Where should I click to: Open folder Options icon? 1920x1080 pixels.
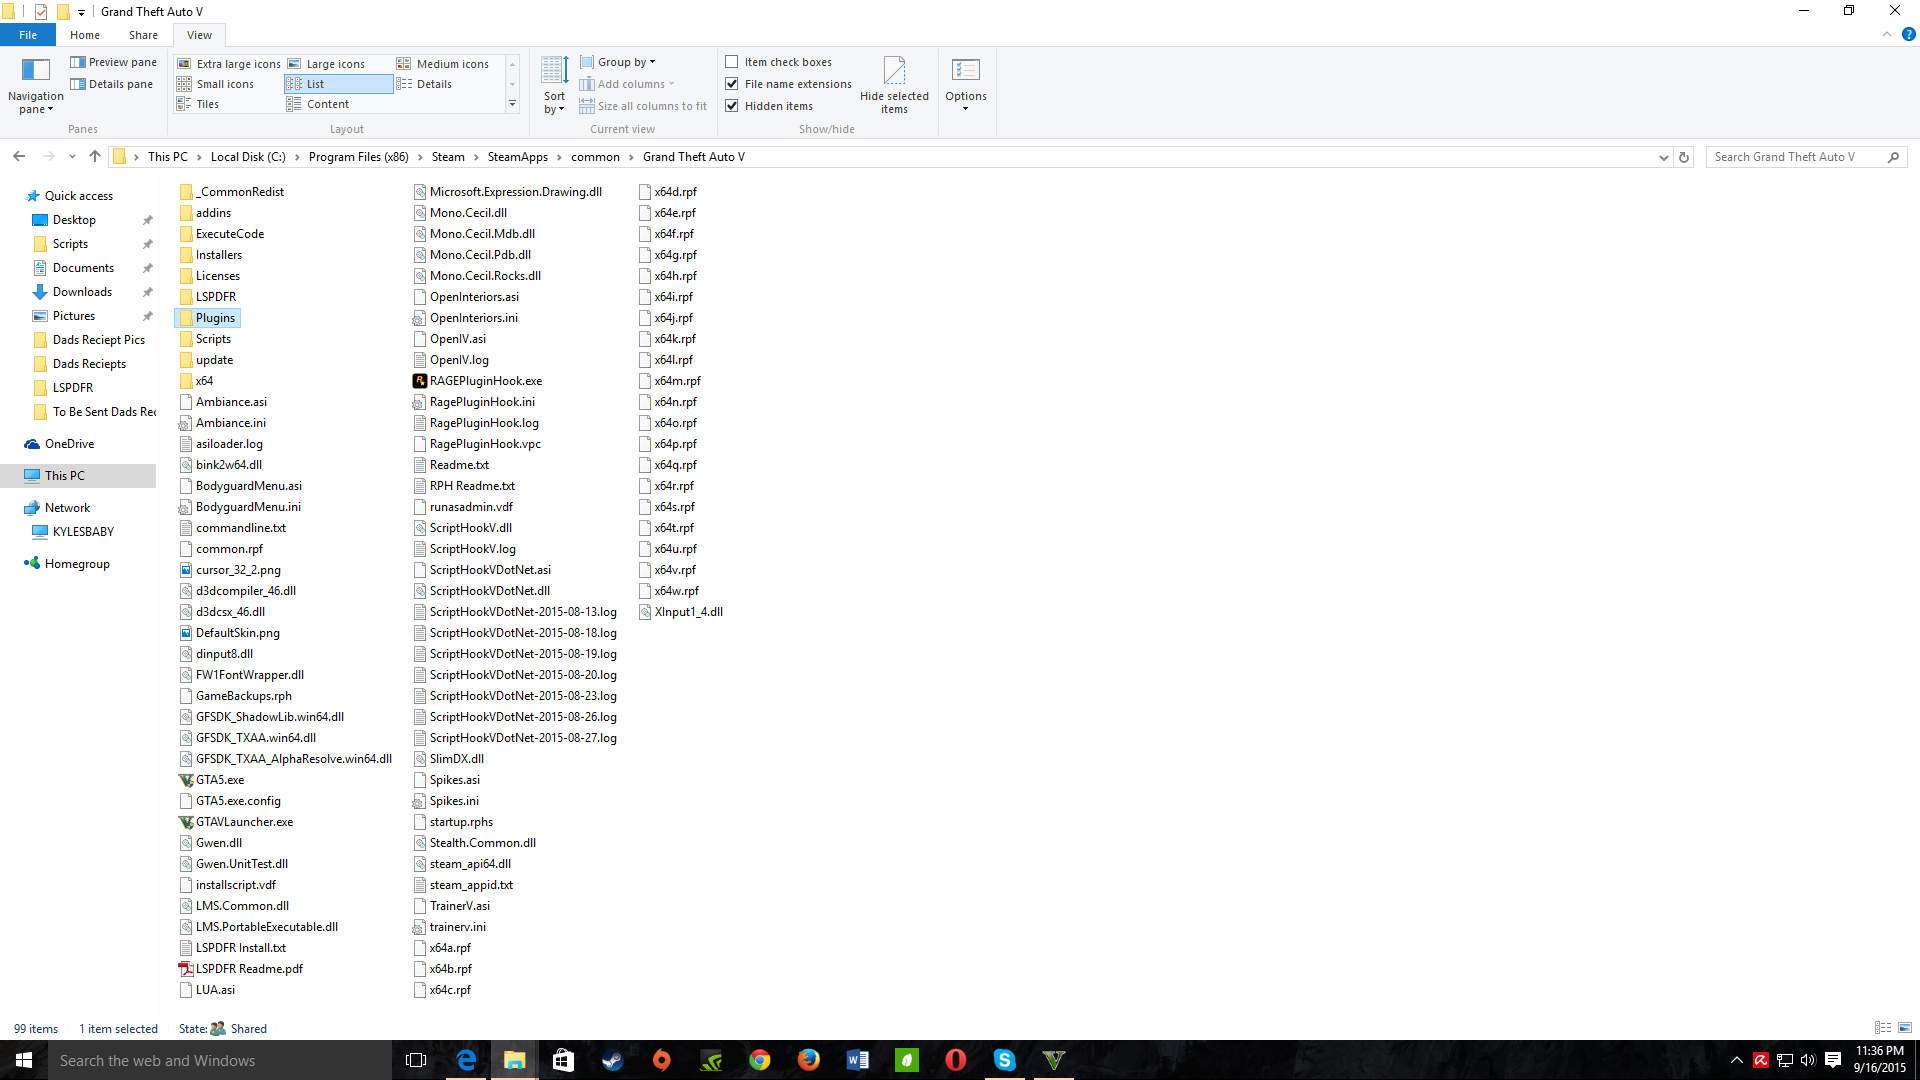click(x=965, y=71)
